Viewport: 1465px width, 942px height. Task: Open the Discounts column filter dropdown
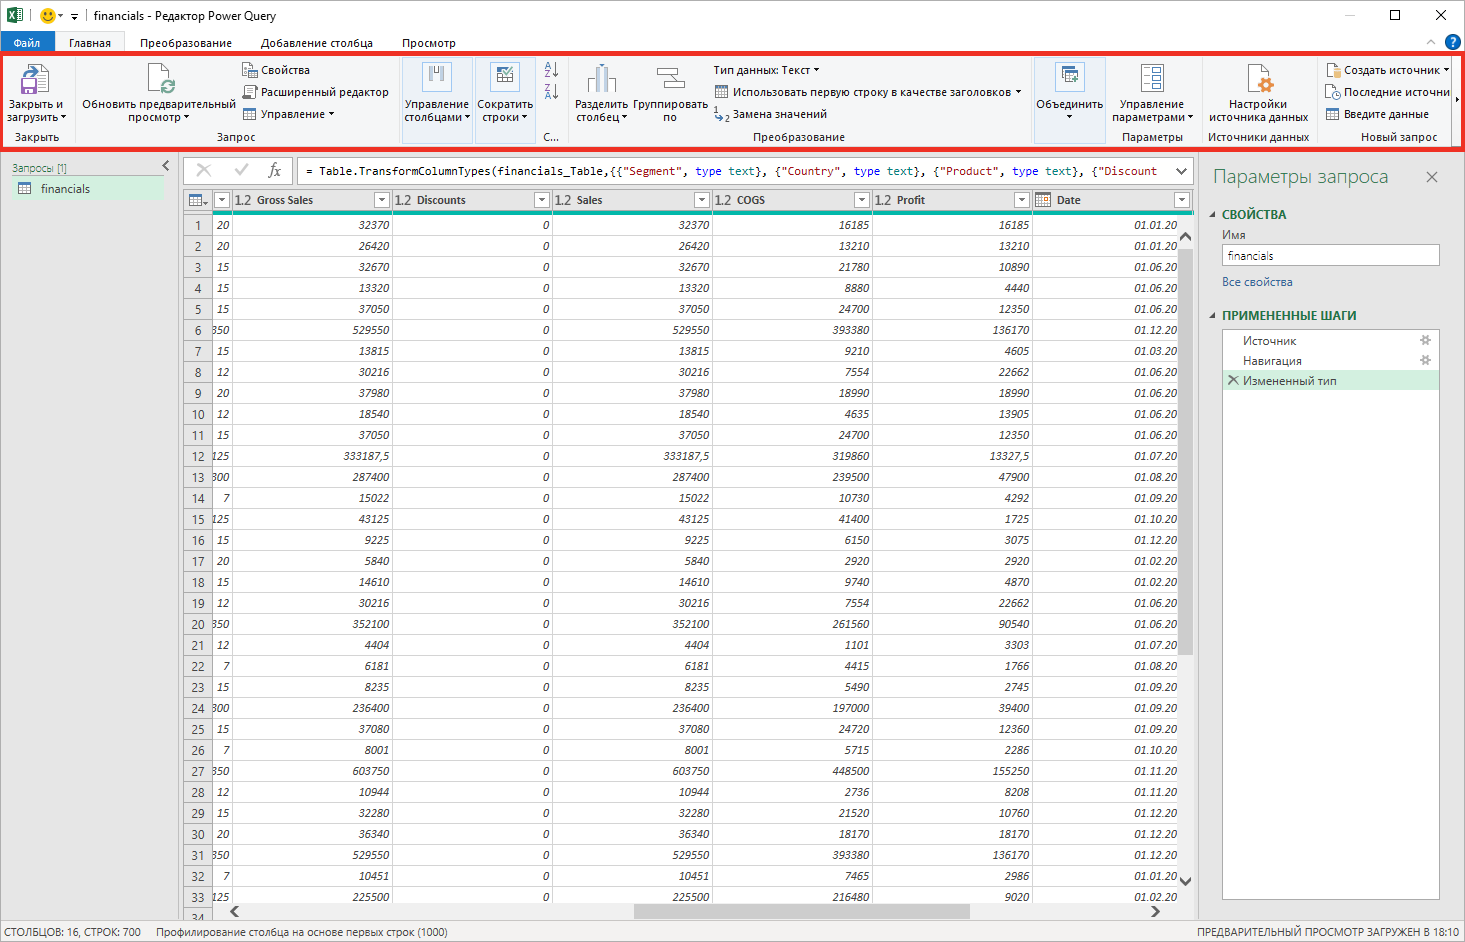pos(542,200)
